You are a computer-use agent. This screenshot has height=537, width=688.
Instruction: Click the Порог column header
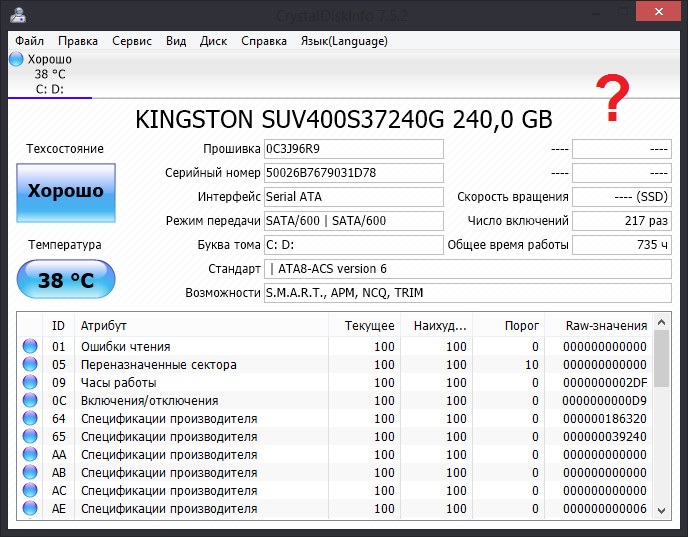[x=509, y=326]
